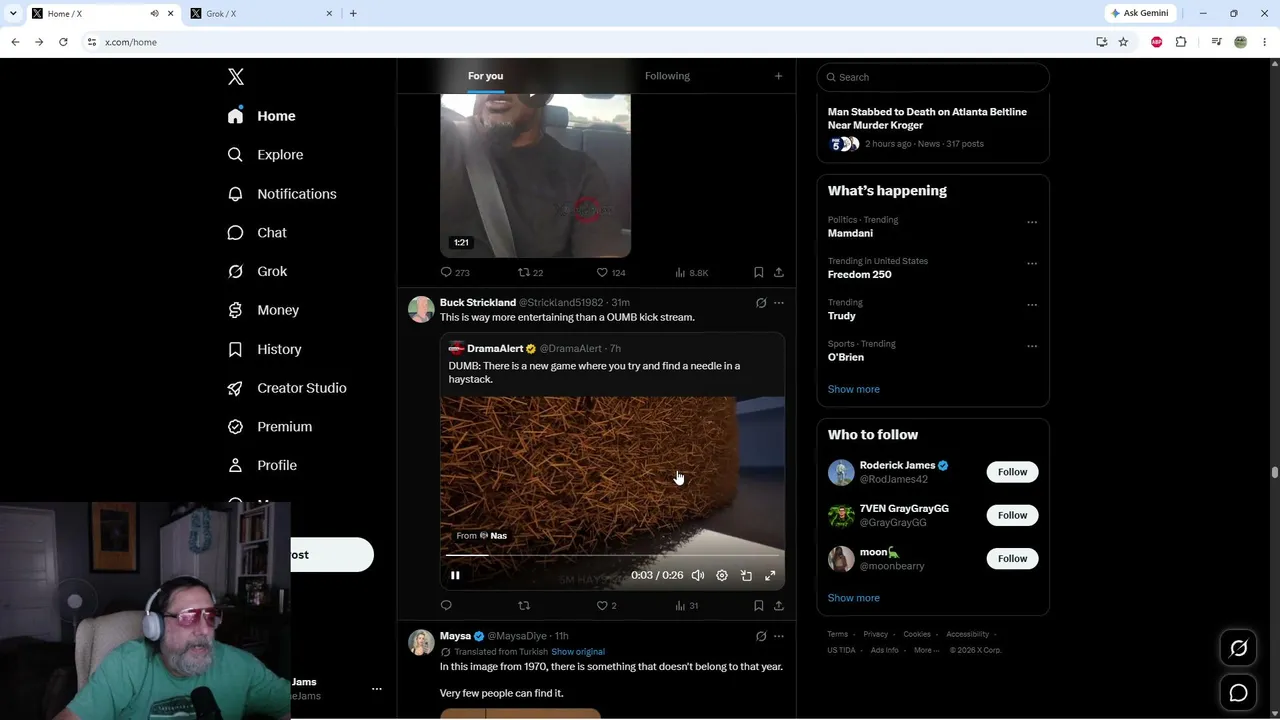This screenshot has width=1280, height=720.
Task: Bookmark Buck Strickland's post
Action: tap(759, 605)
